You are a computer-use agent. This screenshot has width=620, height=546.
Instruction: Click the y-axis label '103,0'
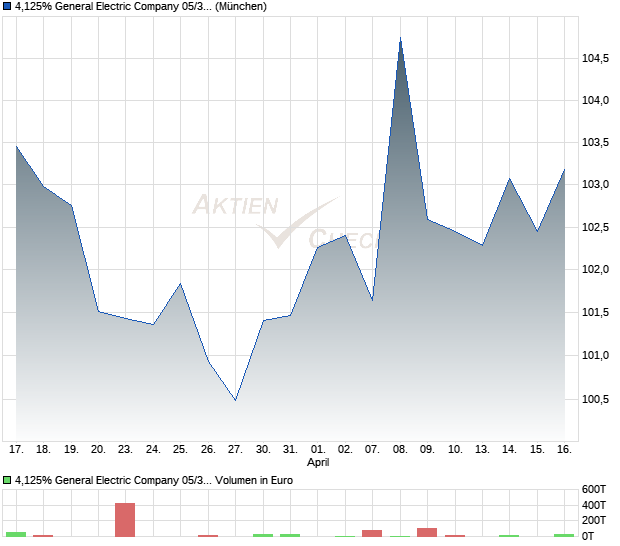[x=595, y=184]
